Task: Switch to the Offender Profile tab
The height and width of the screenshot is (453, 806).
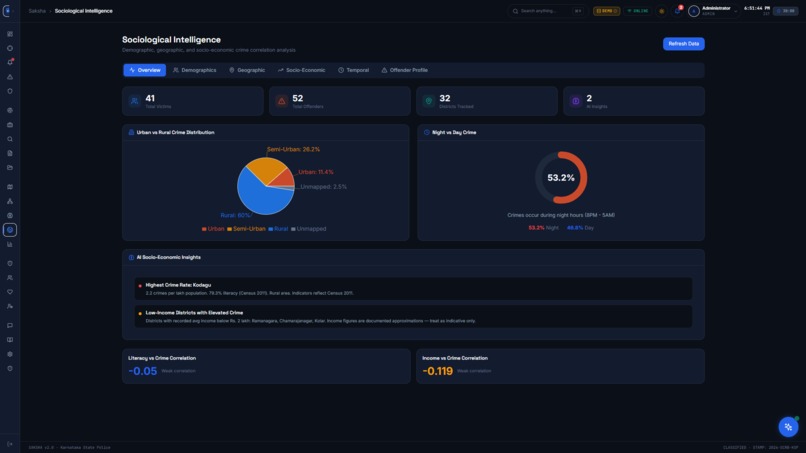Action: click(x=405, y=70)
